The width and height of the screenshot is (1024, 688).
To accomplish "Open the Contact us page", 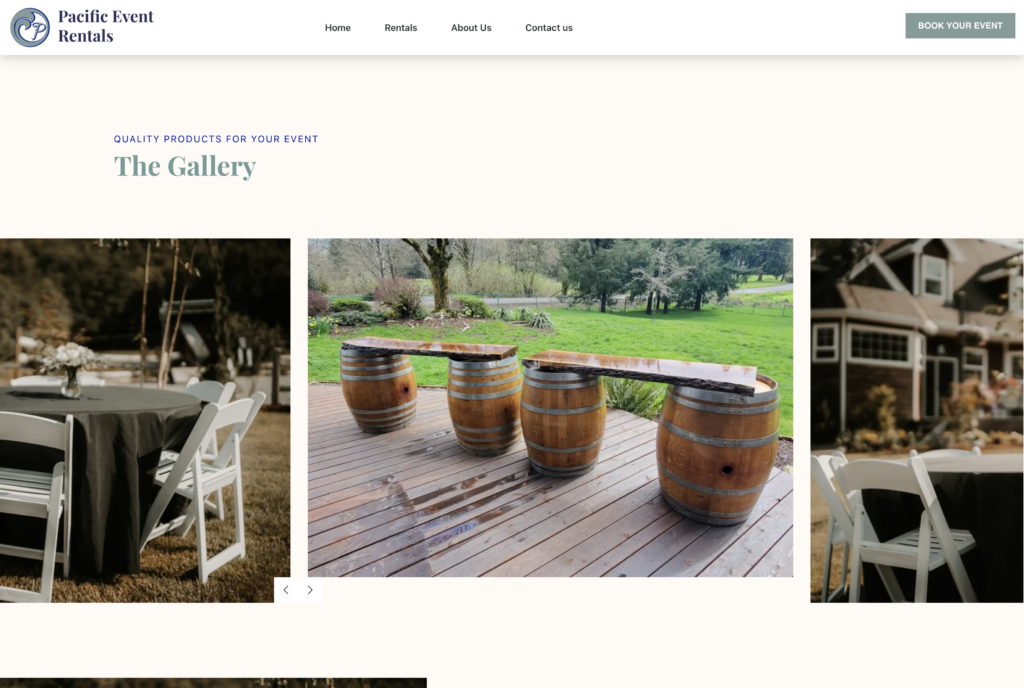I will pyautogui.click(x=549, y=27).
